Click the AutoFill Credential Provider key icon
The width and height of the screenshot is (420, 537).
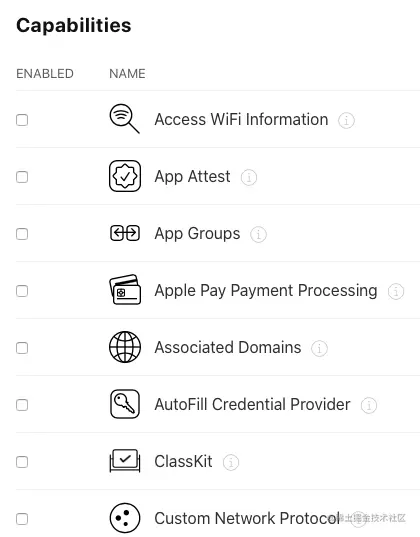pyautogui.click(x=125, y=404)
